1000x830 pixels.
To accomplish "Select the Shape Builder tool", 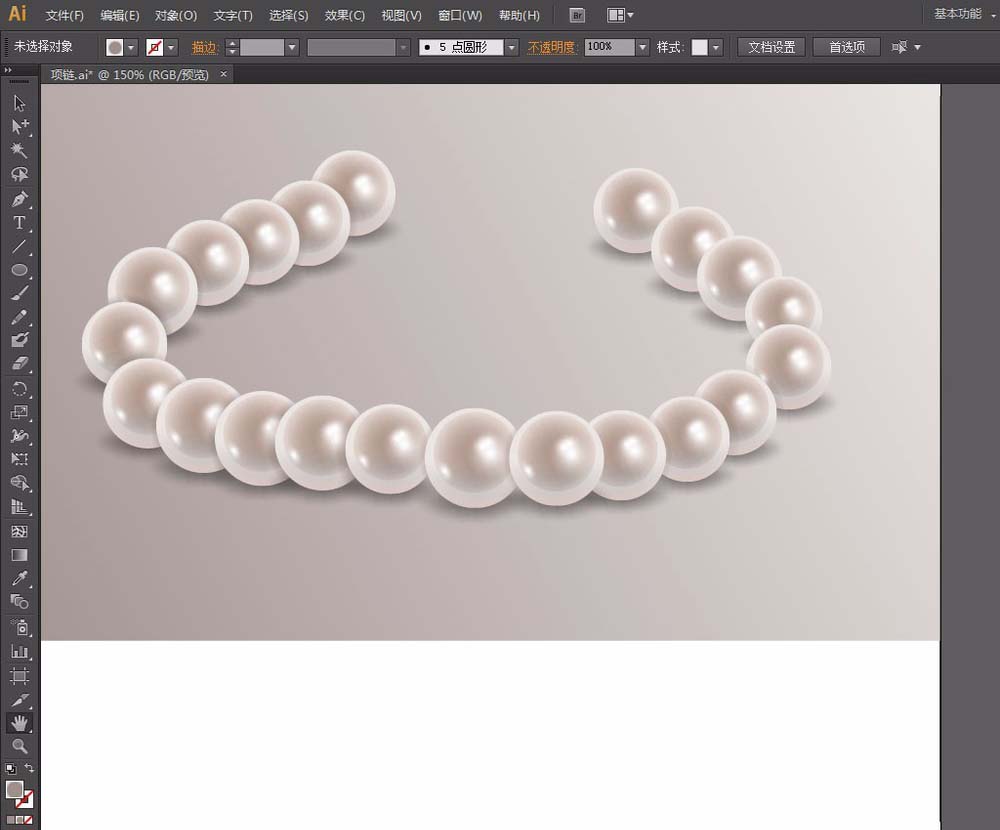I will pyautogui.click(x=19, y=483).
